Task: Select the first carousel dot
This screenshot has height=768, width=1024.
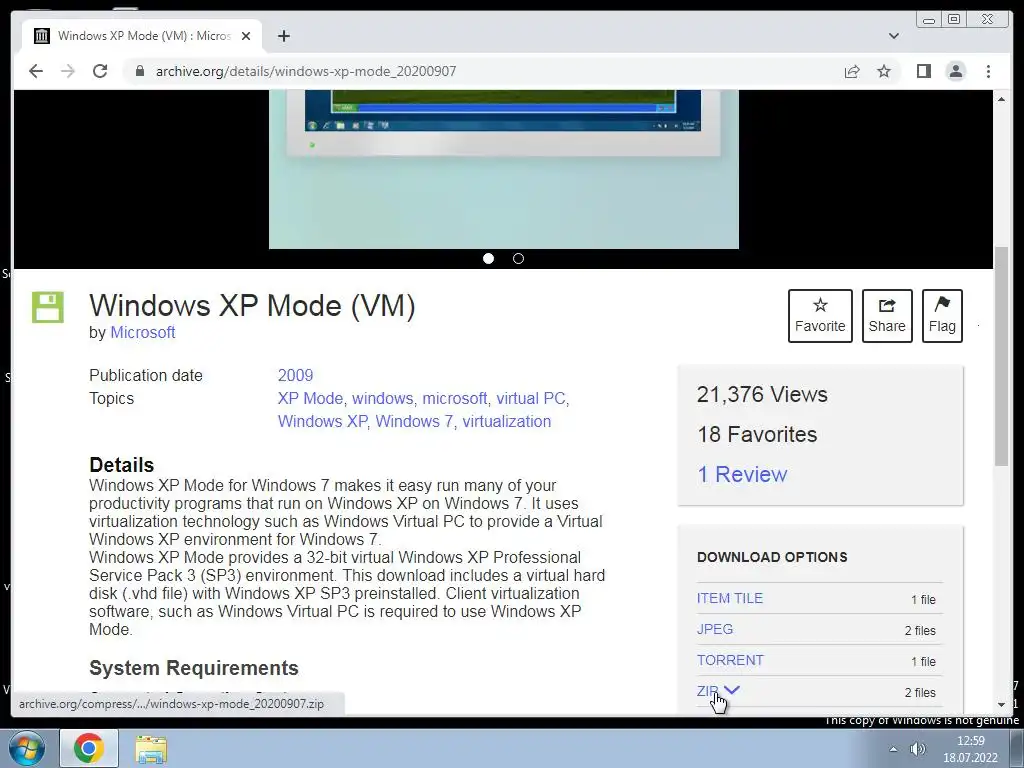Action: point(488,259)
